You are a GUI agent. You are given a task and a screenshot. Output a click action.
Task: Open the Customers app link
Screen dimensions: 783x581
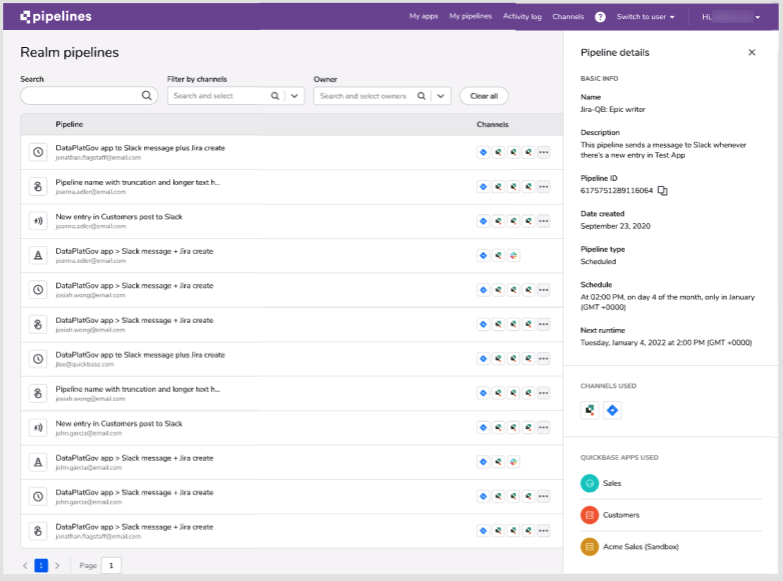(x=621, y=515)
